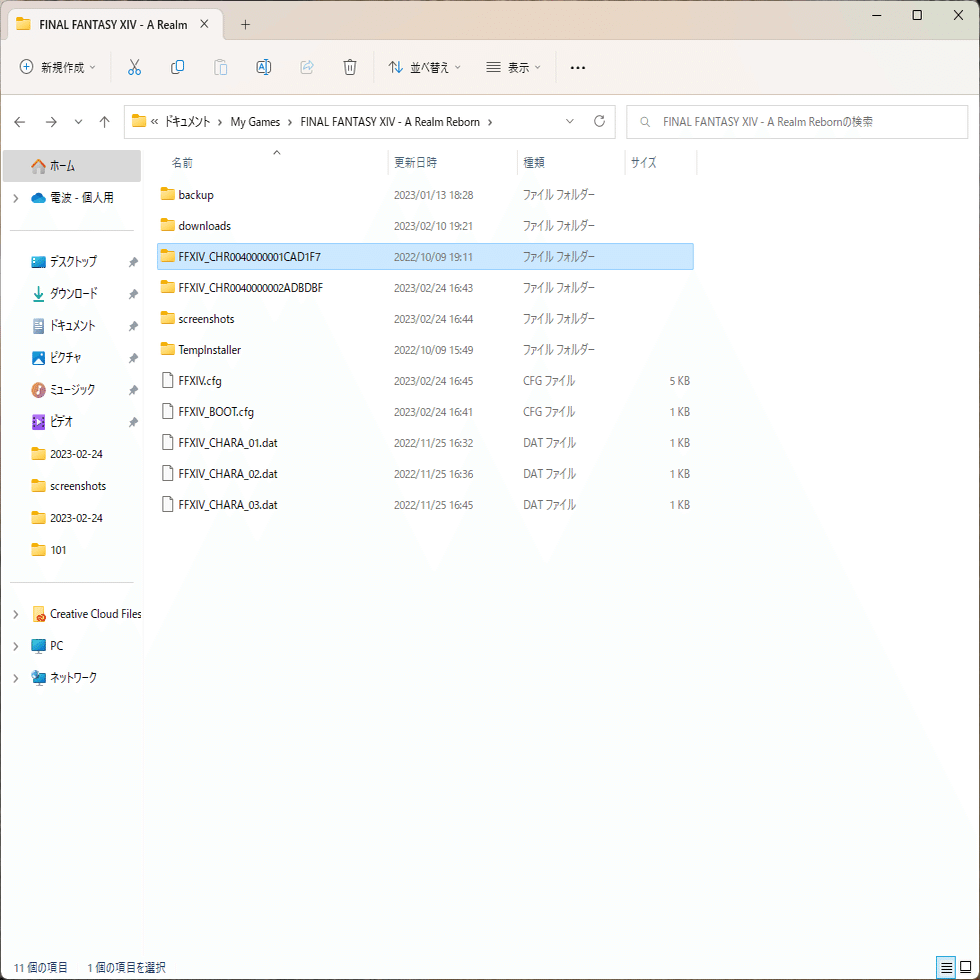
Task: Switch to large icons view in status bar
Action: click(966, 968)
